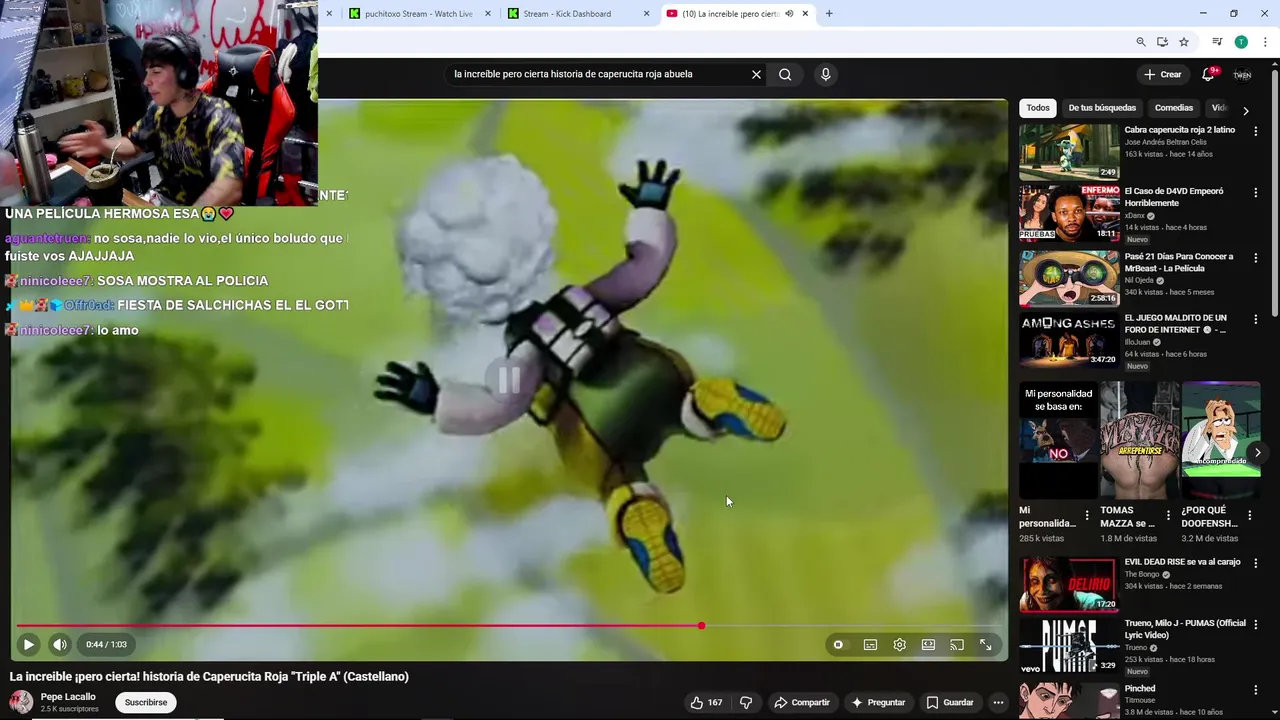Image resolution: width=1280 pixels, height=720 pixels.
Task: Open Trueno Milo J PUMAS video title
Action: (1185, 629)
